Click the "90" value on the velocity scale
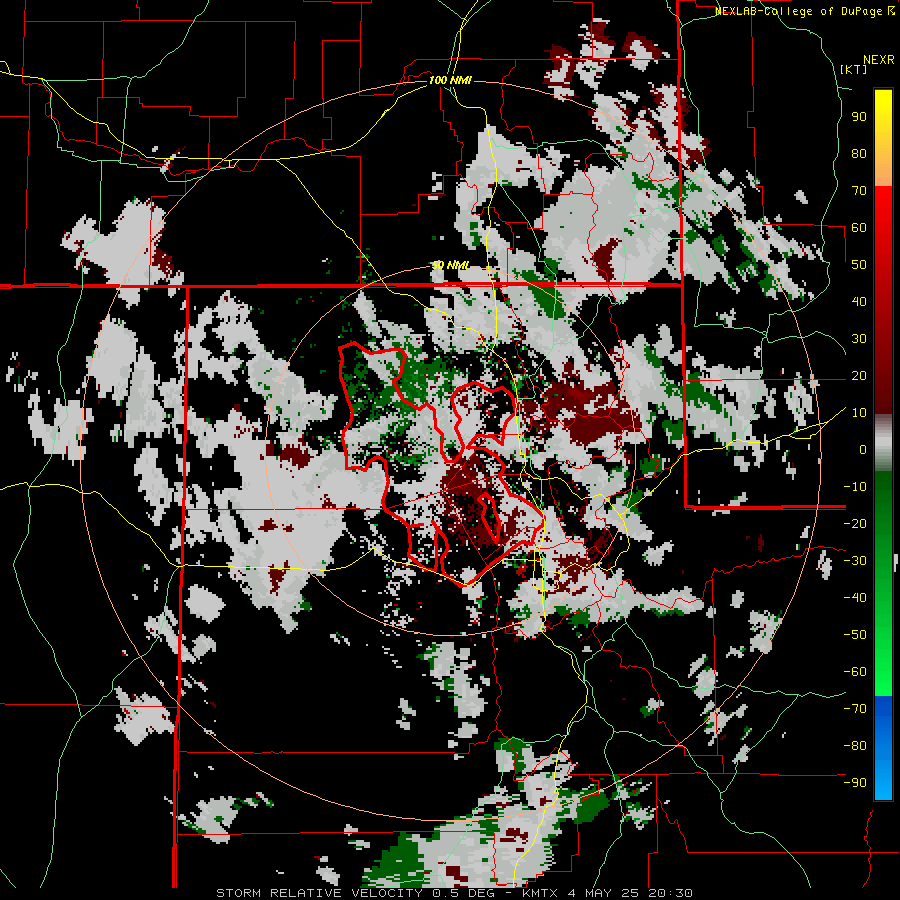Image resolution: width=900 pixels, height=900 pixels. point(859,117)
